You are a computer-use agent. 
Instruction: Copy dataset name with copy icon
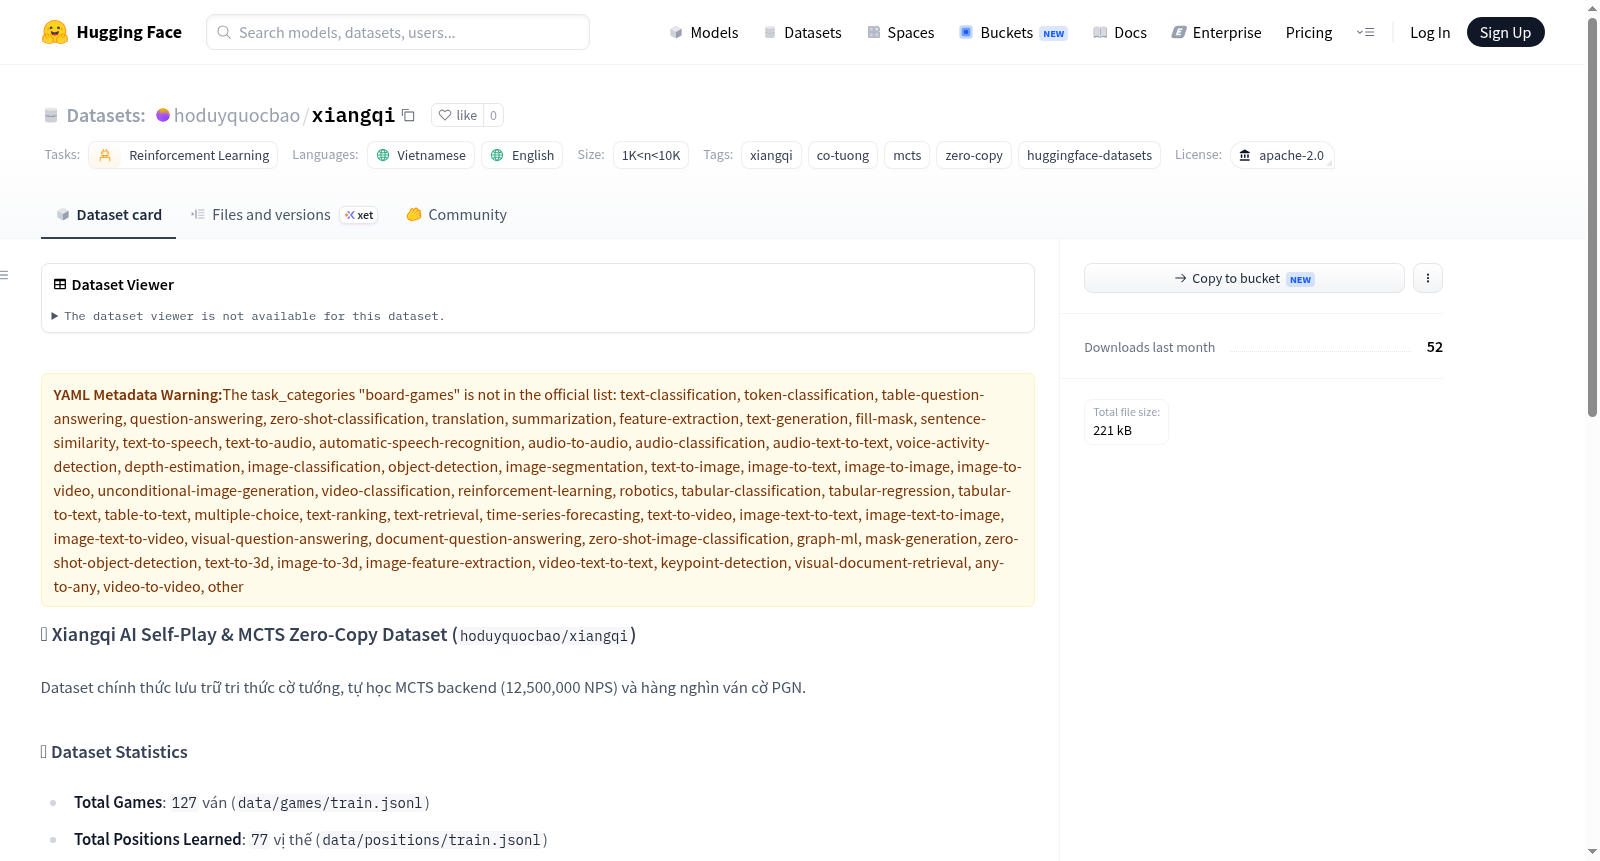[x=408, y=115]
